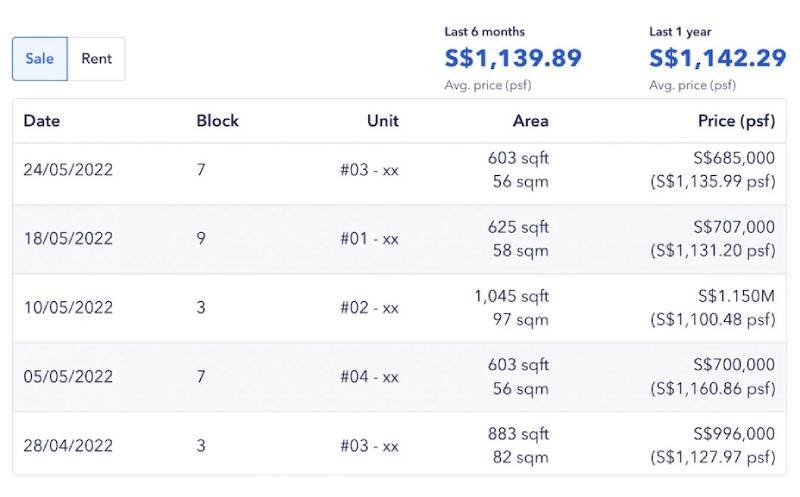Viewport: 800px width, 497px height.
Task: Click the Last 6 months average price S$1,139.89
Action: click(x=513, y=58)
